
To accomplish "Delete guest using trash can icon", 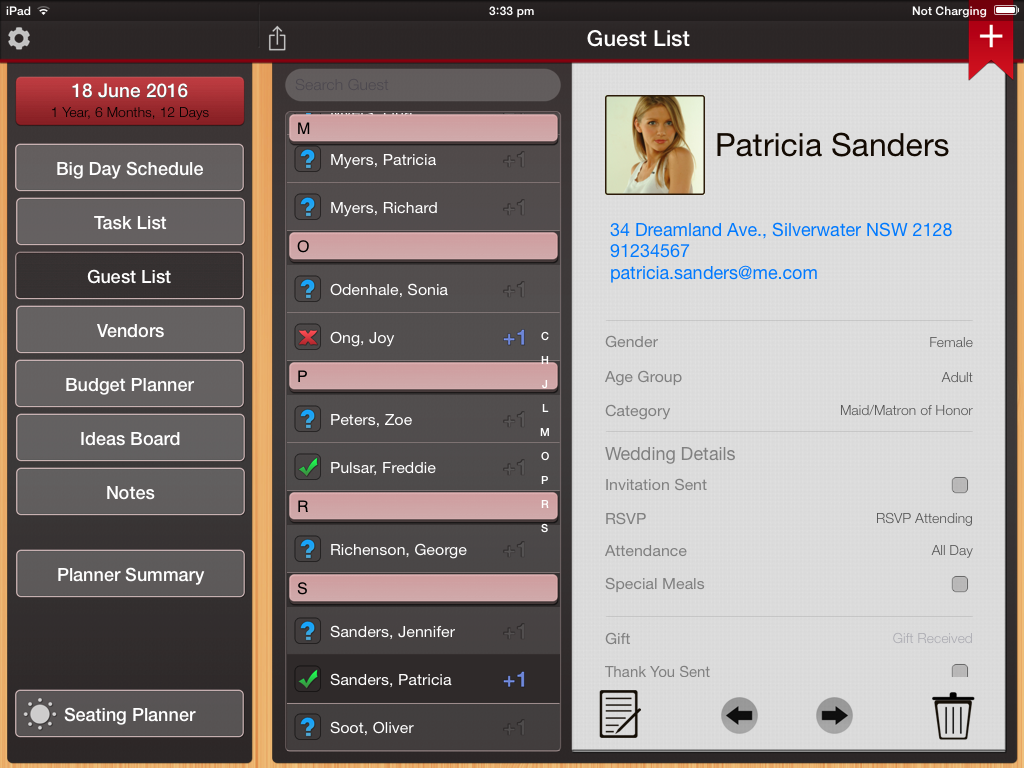I will 953,716.
